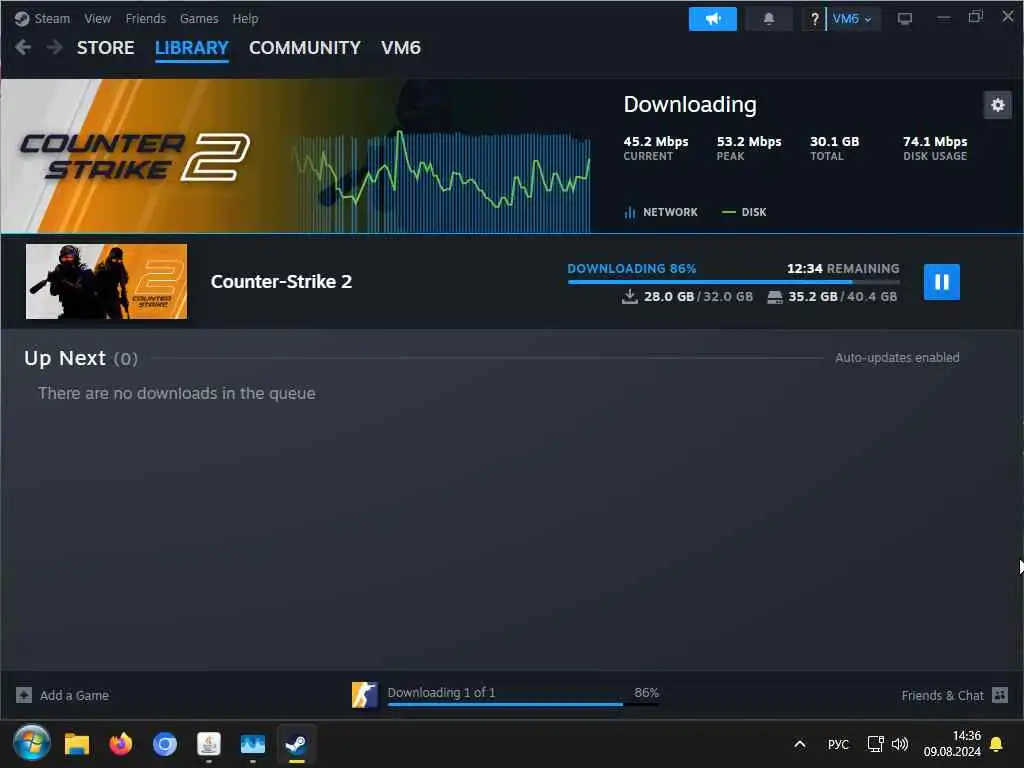Viewport: 1024px width, 768px height.
Task: Switch to the LIBRARY tab
Action: click(x=191, y=48)
